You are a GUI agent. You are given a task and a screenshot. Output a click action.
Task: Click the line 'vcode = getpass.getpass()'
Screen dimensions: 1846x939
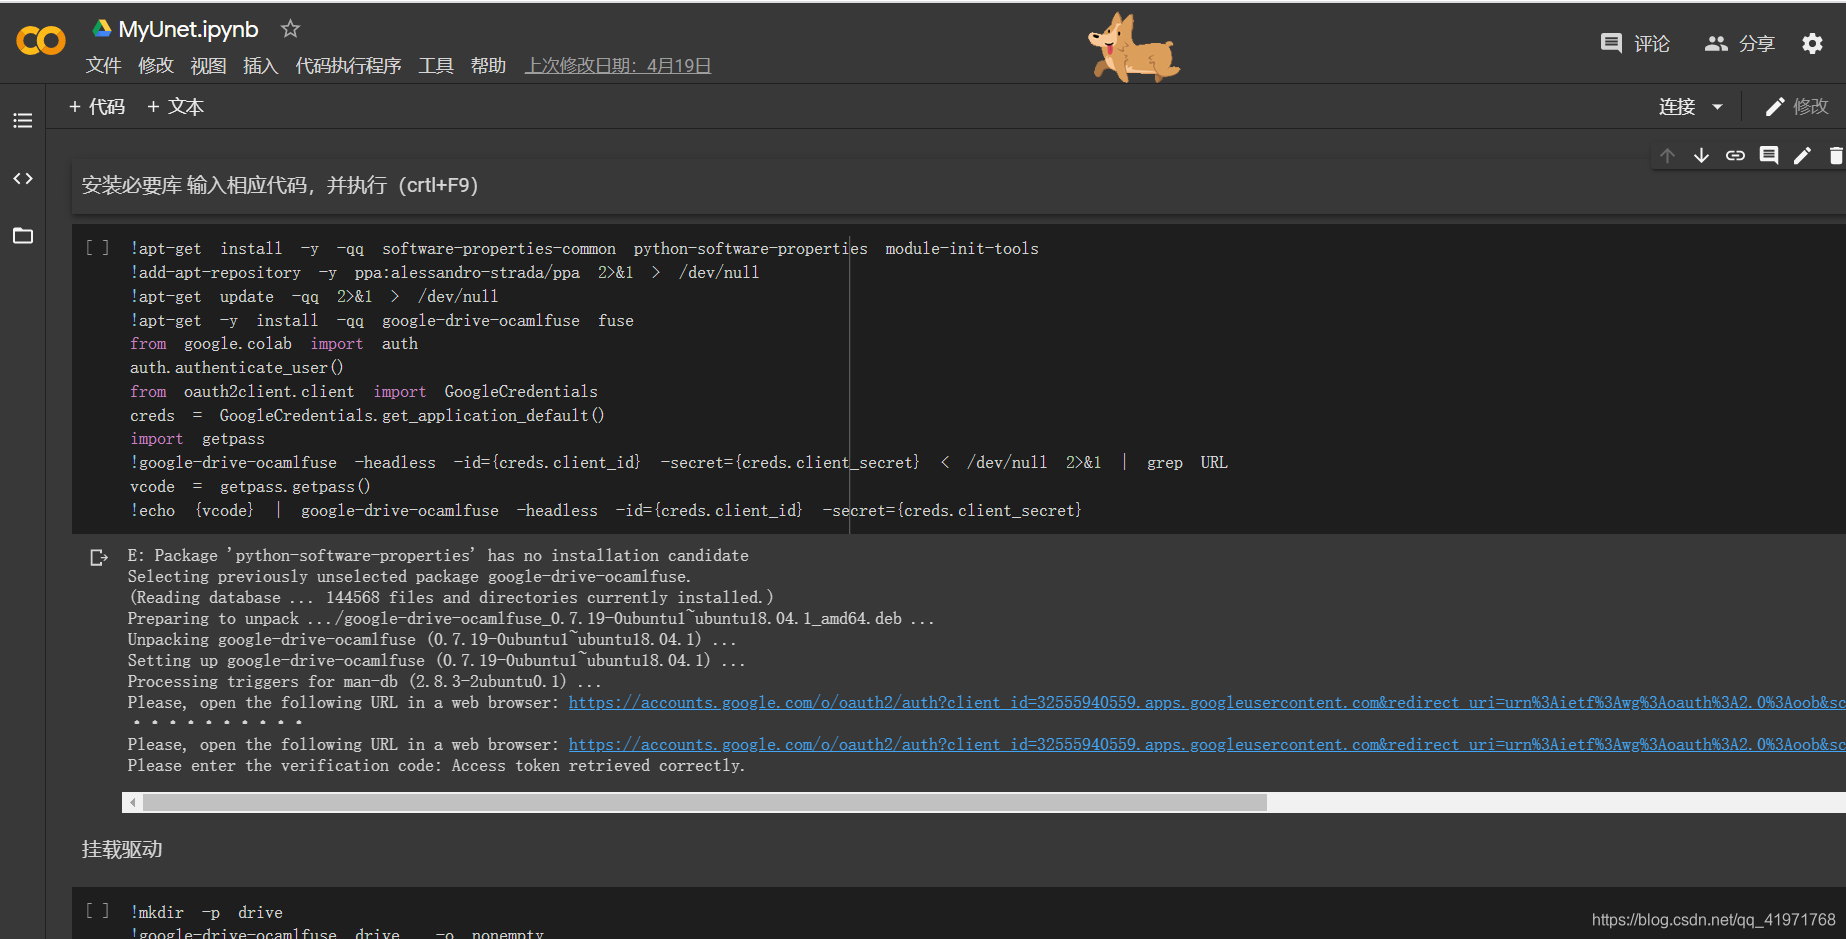pyautogui.click(x=250, y=486)
